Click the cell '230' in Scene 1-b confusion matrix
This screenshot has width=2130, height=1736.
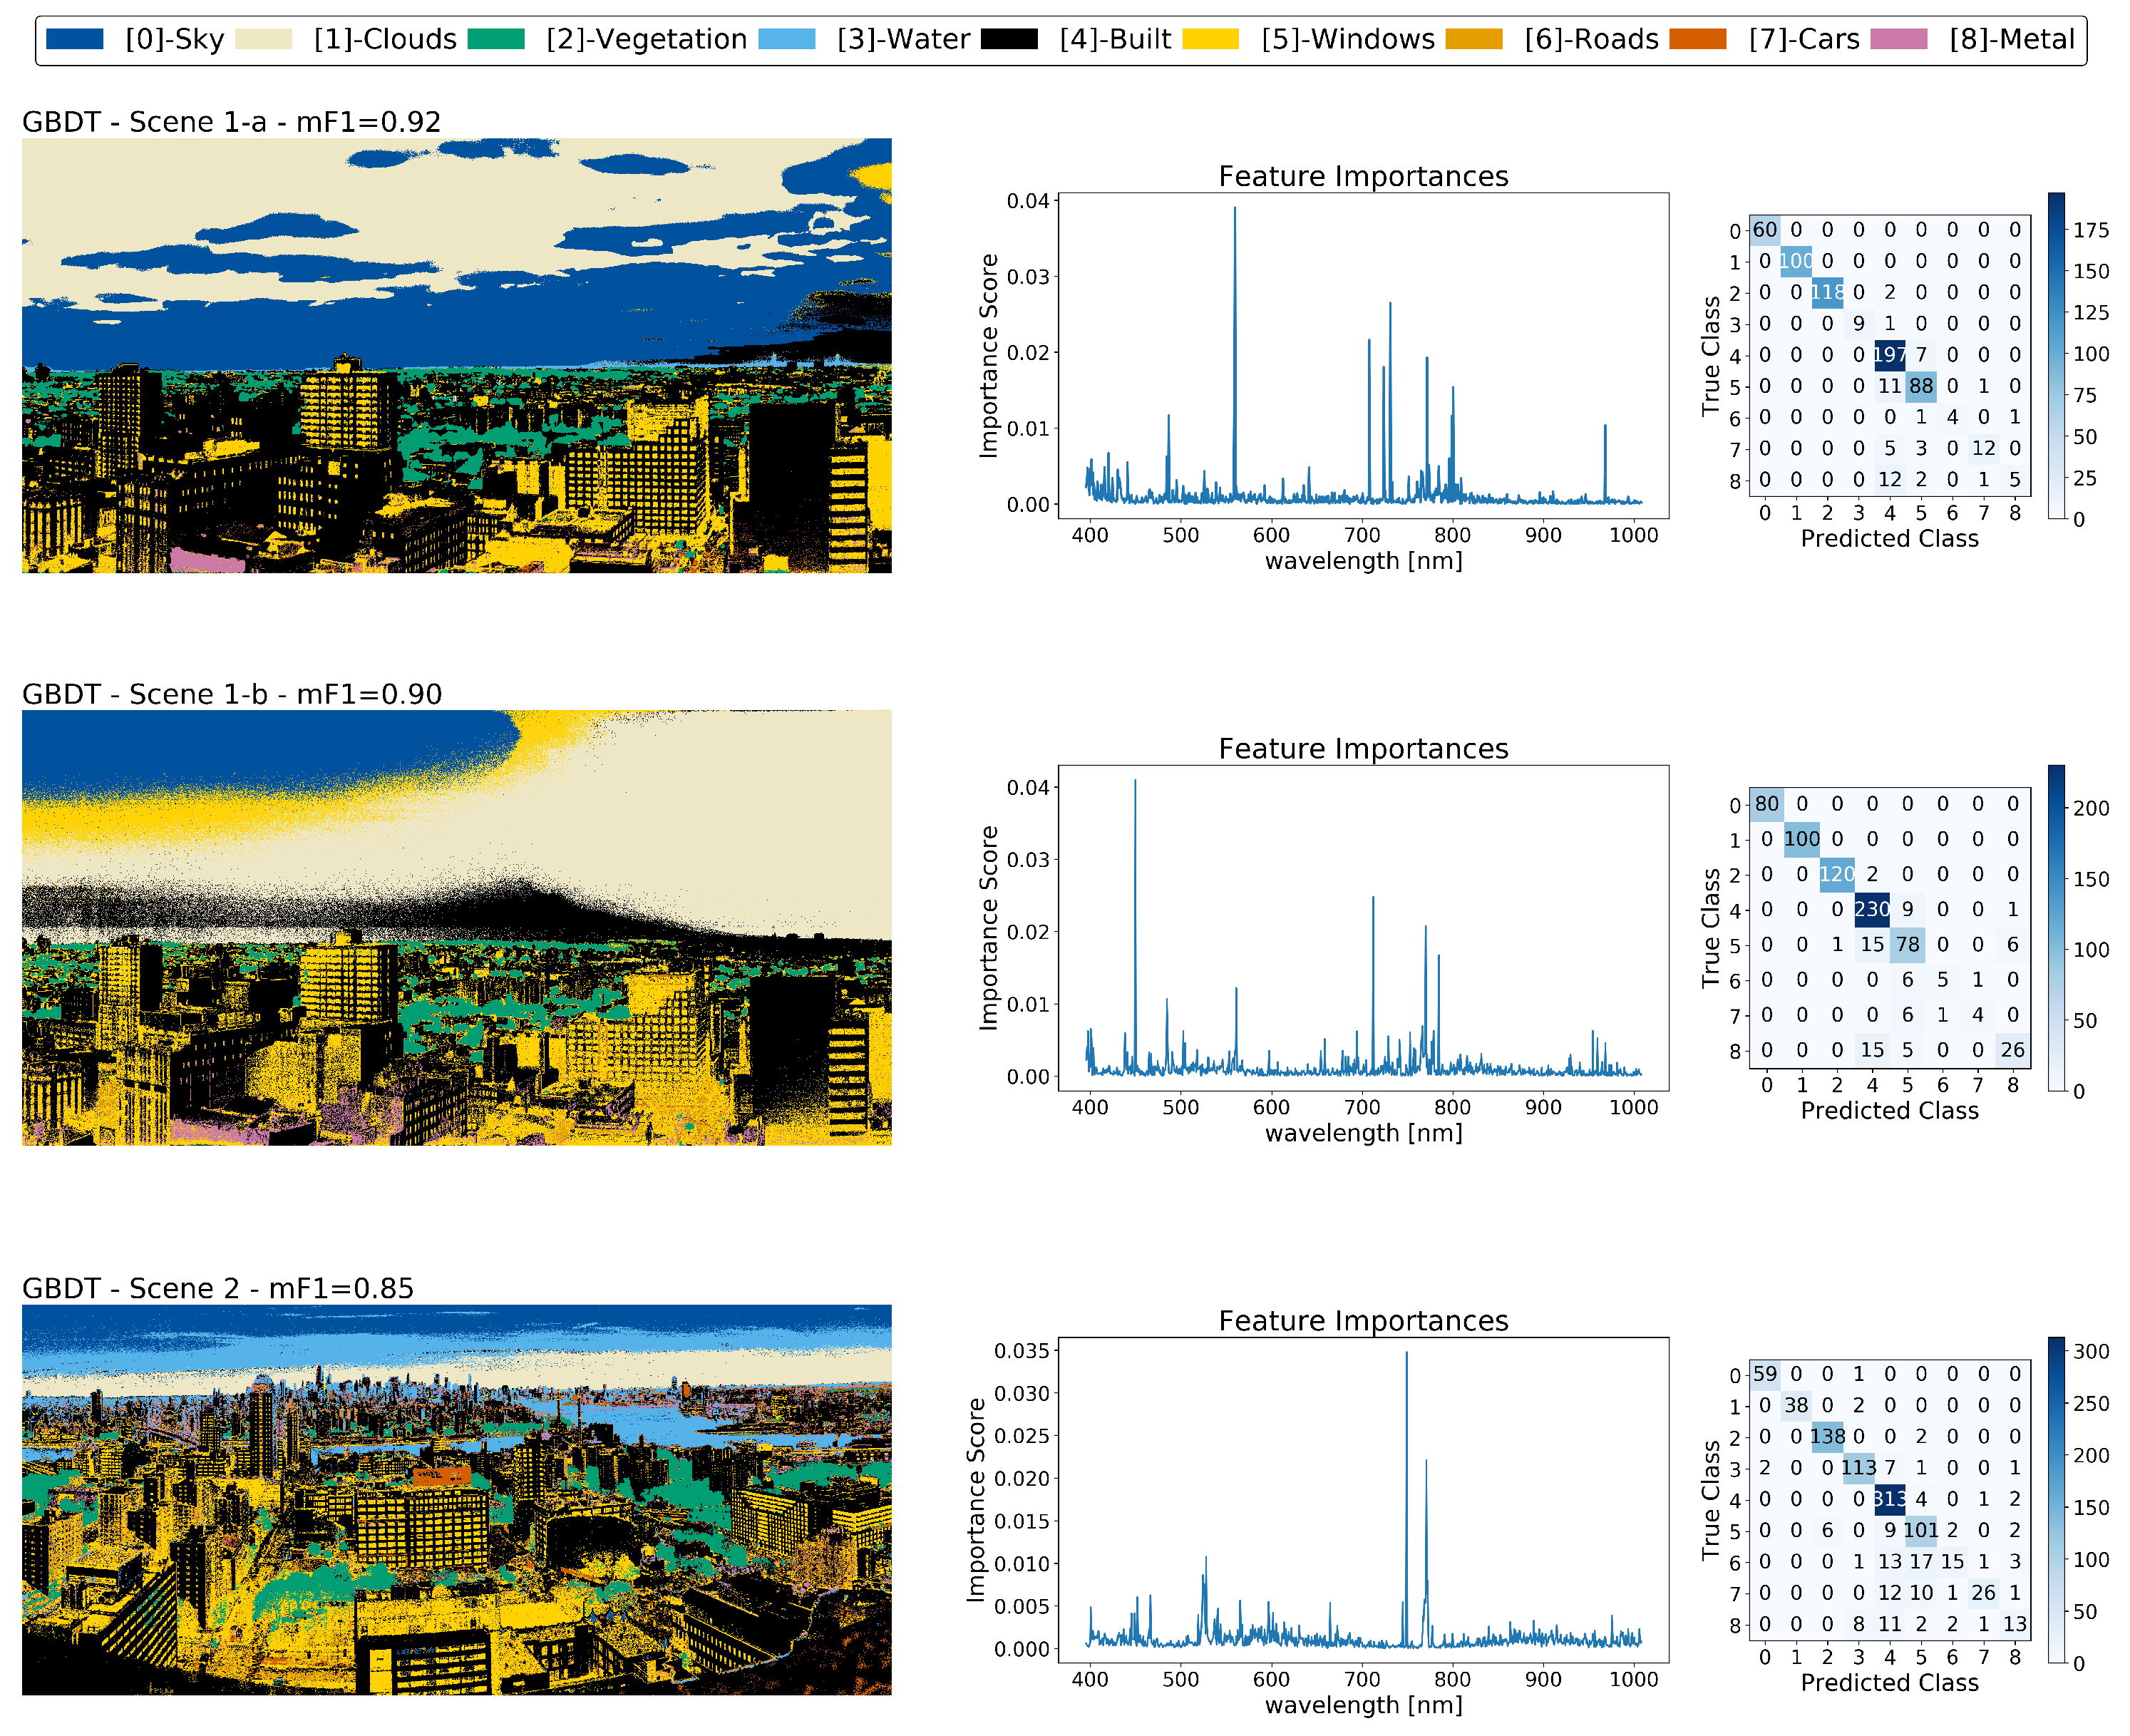(1872, 909)
